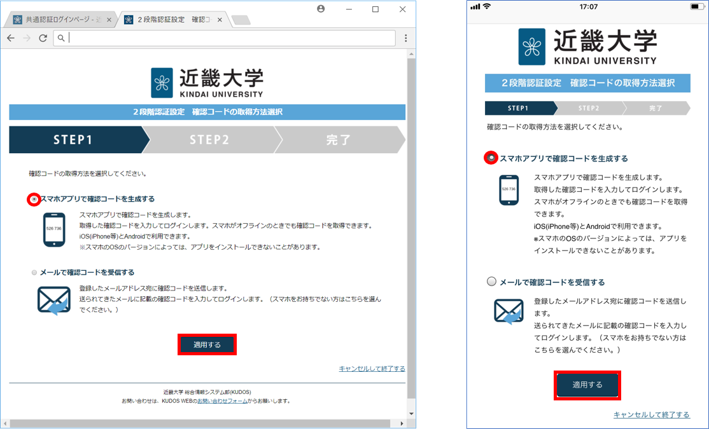Click the browser back arrow
This screenshot has width=709, height=429.
tap(11, 38)
